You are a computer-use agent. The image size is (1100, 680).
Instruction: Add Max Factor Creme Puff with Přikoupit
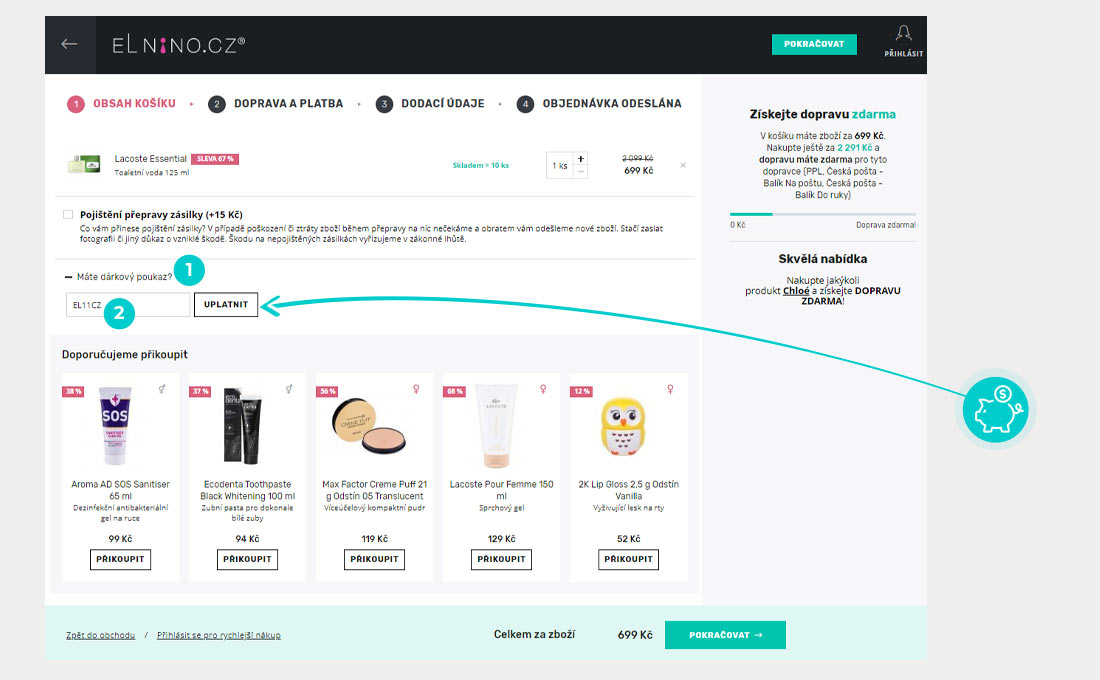click(374, 559)
